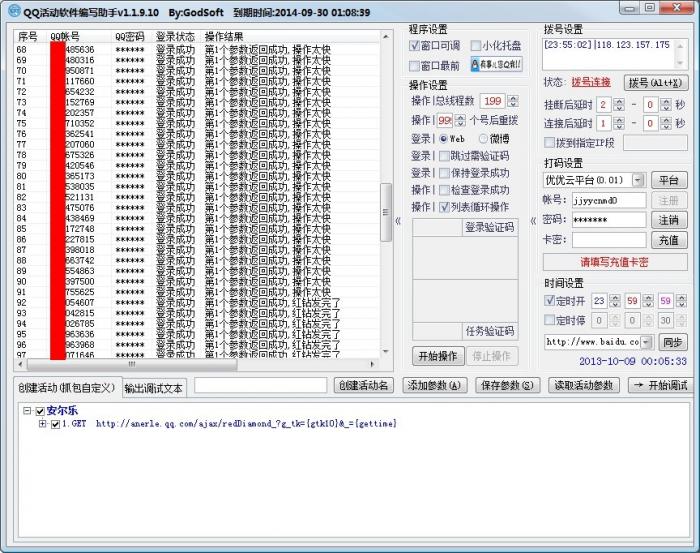Sort by 登录状态 column header
Viewport: 700px width, 553px height.
(x=175, y=37)
